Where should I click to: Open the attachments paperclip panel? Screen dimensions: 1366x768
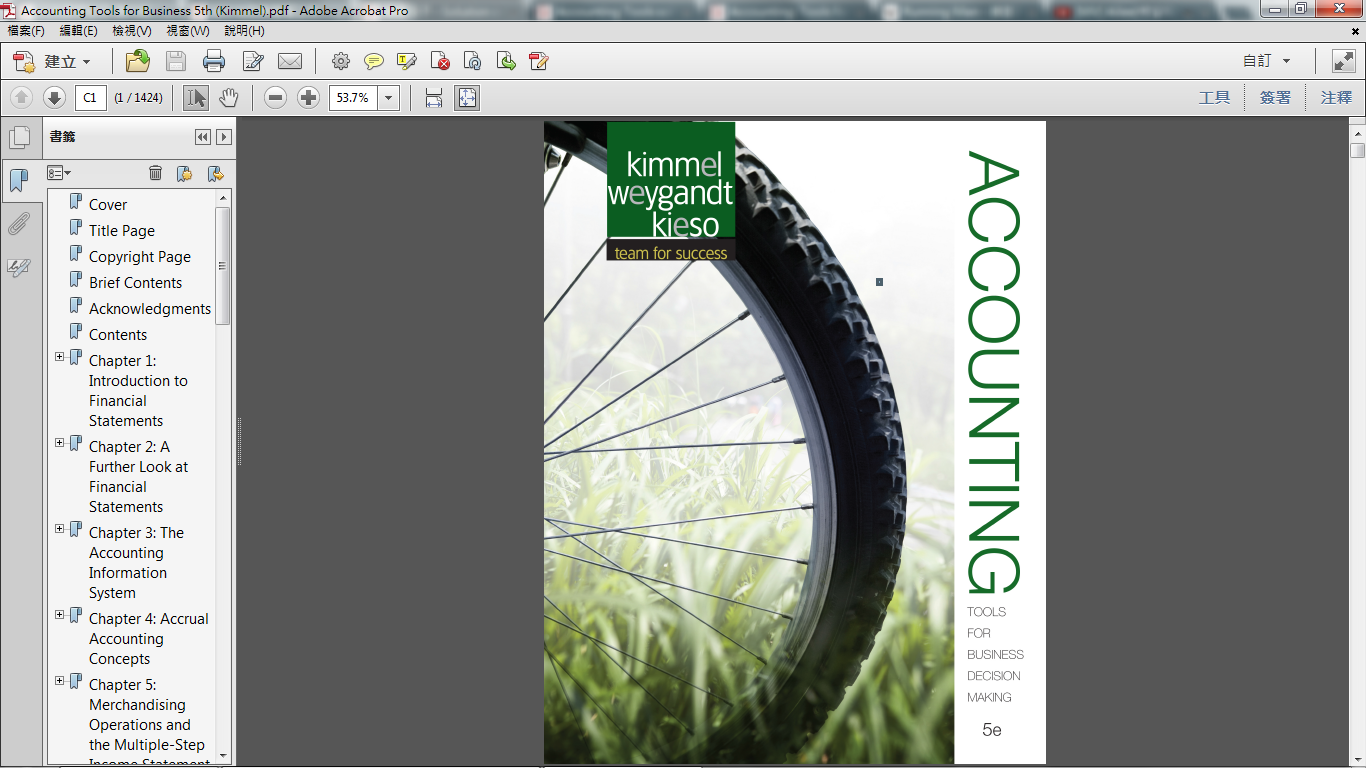click(x=19, y=224)
